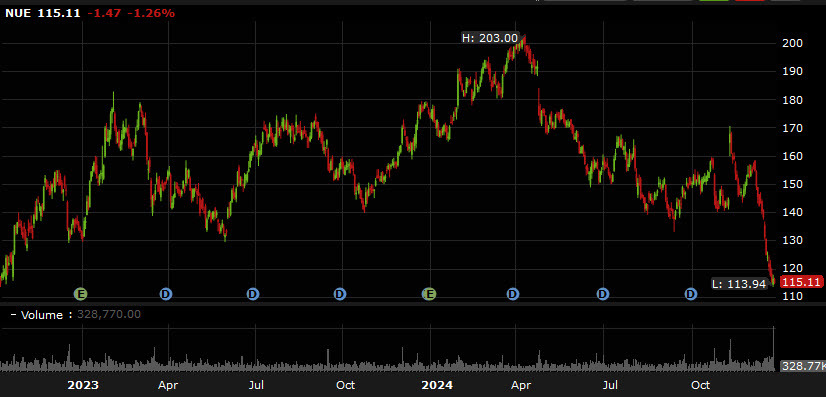This screenshot has width=826, height=397.
Task: Click the earnings E marker near 2023
Action: point(81,294)
